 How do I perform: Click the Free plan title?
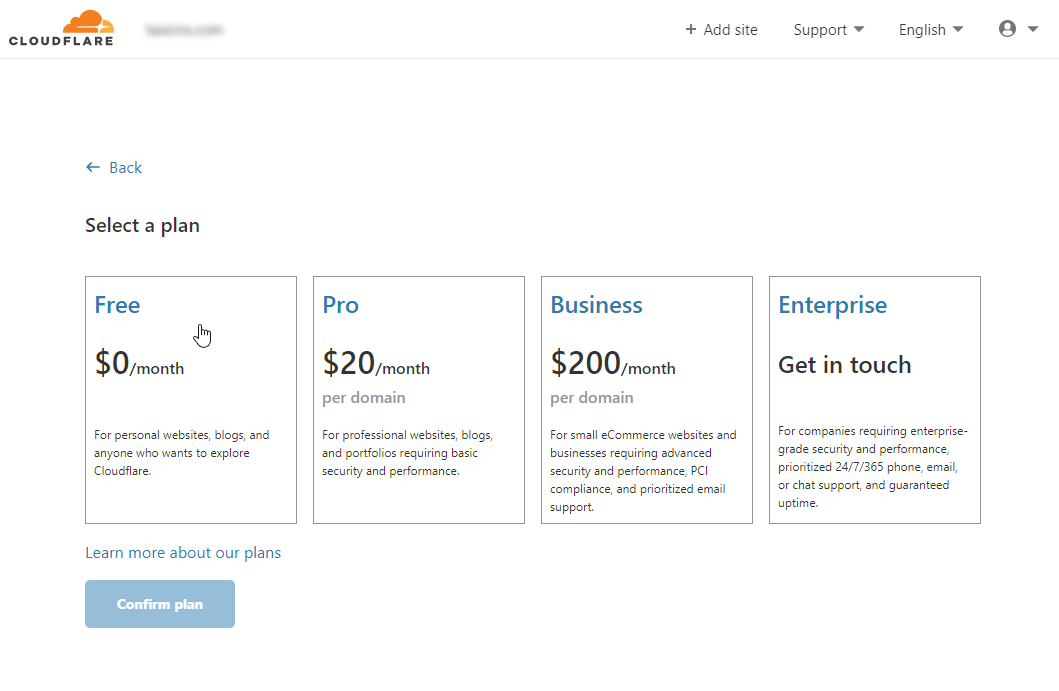pyautogui.click(x=118, y=305)
